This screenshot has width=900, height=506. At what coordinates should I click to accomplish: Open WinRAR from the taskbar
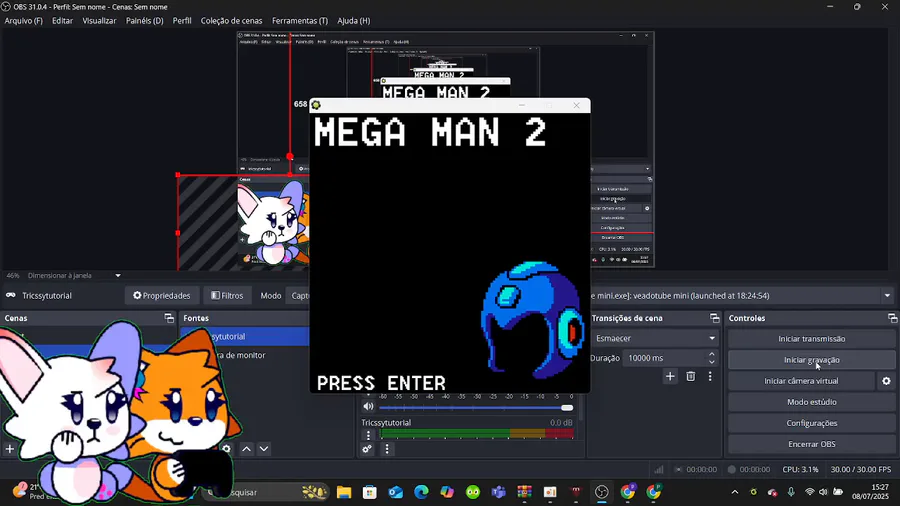pyautogui.click(x=525, y=492)
